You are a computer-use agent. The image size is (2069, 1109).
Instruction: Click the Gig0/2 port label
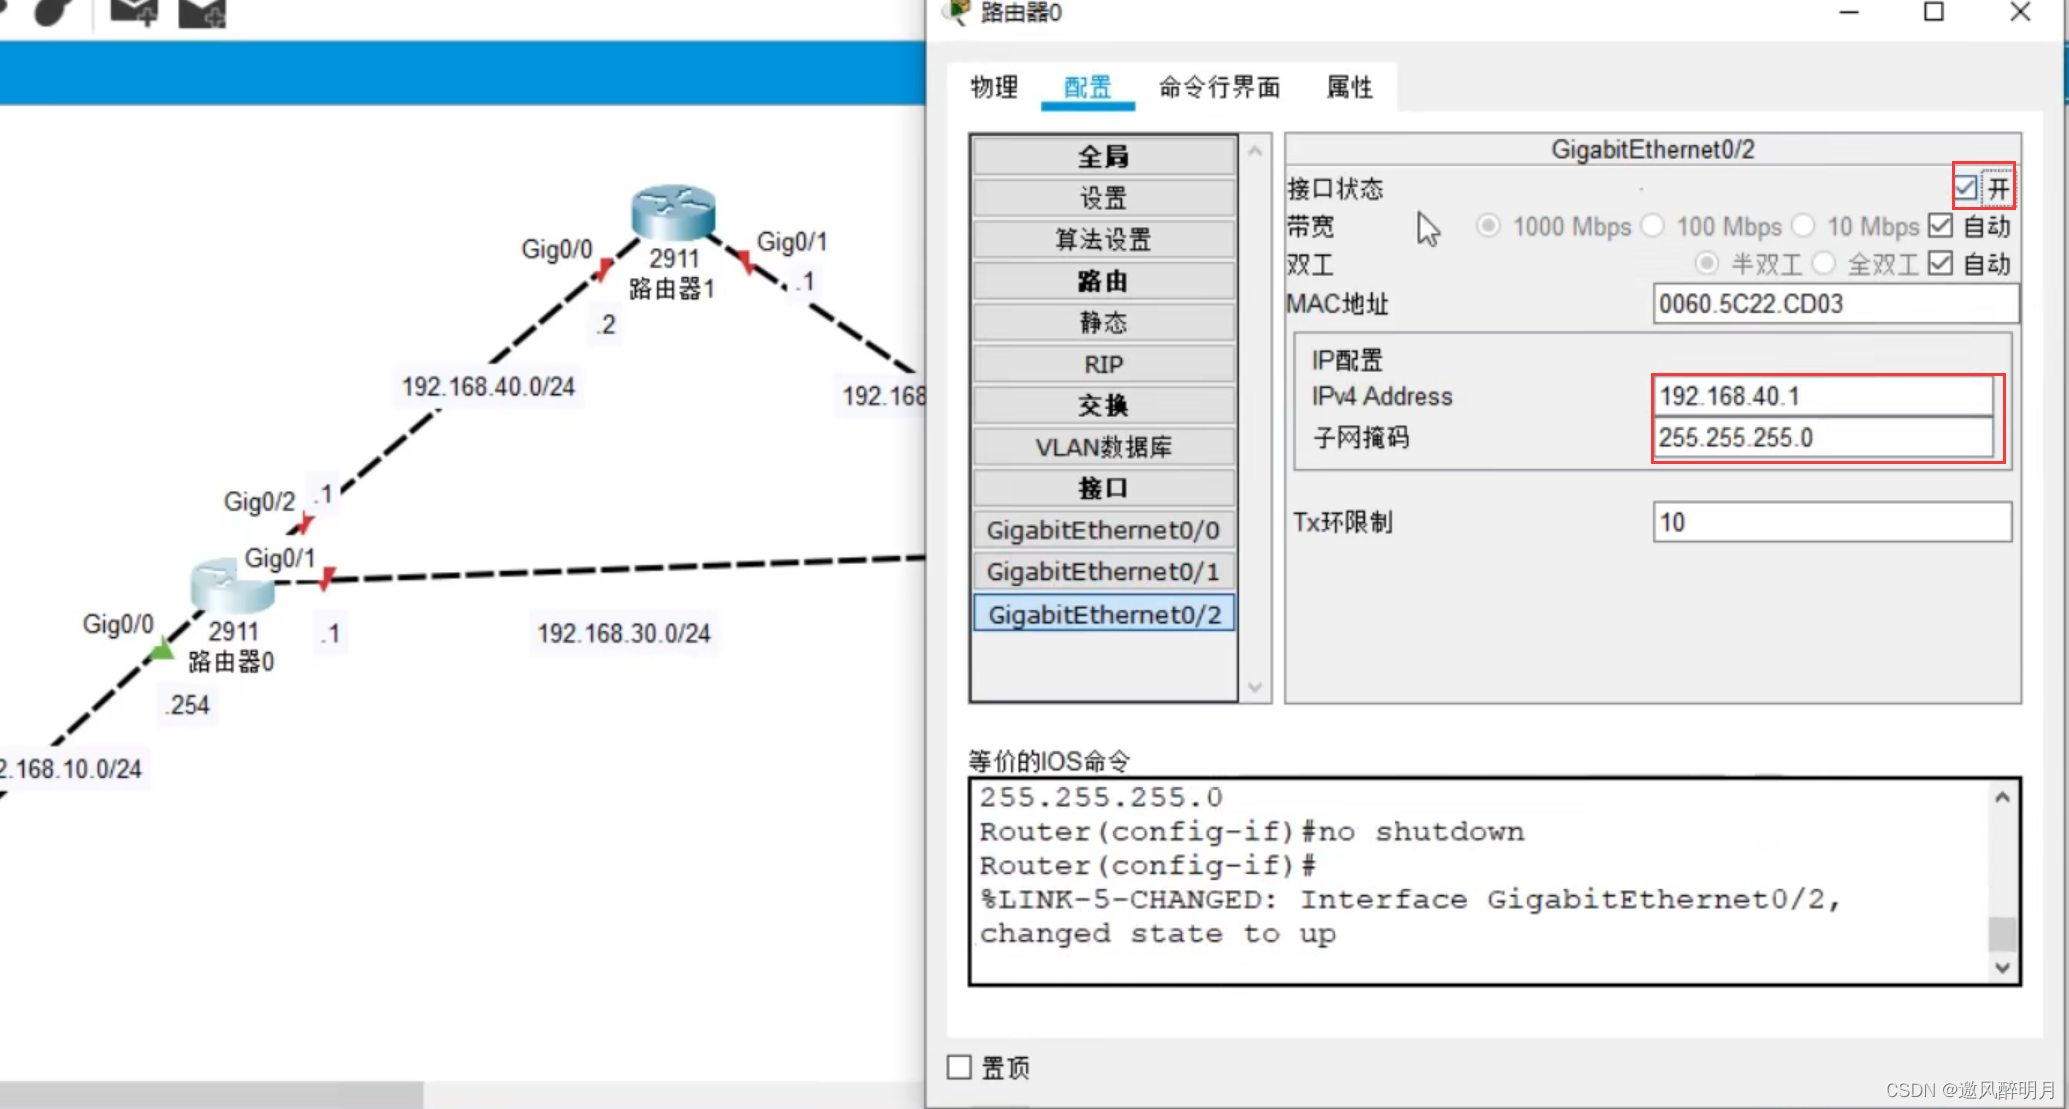coord(259,501)
